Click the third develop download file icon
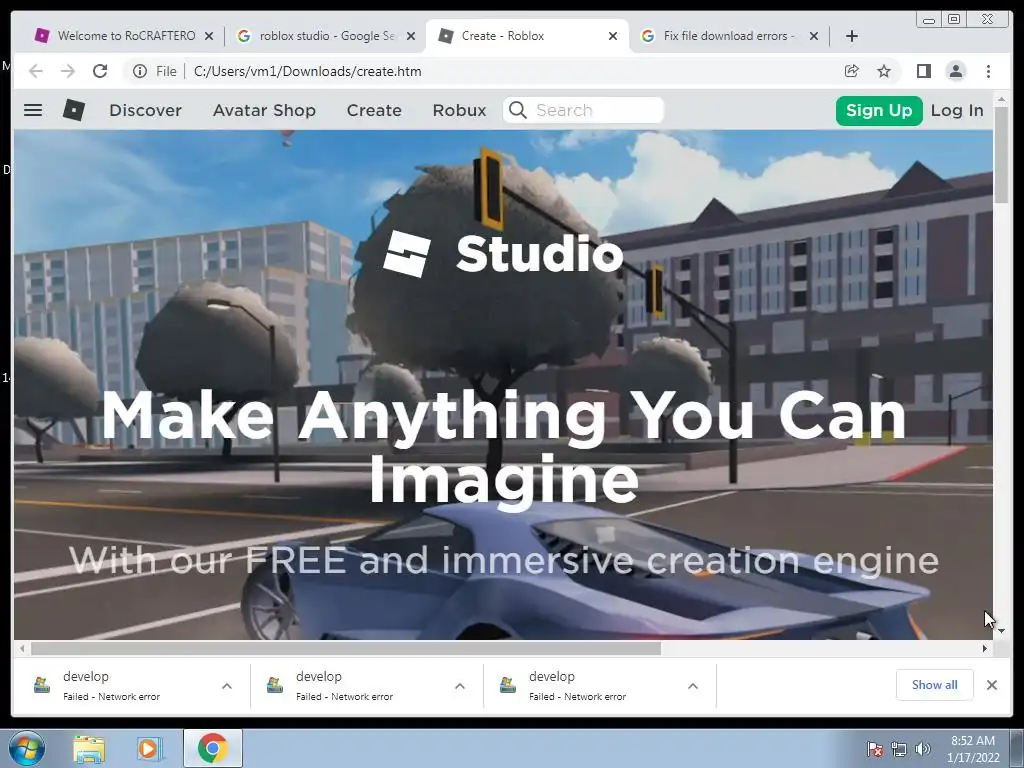The height and width of the screenshot is (768, 1024). (x=508, y=685)
